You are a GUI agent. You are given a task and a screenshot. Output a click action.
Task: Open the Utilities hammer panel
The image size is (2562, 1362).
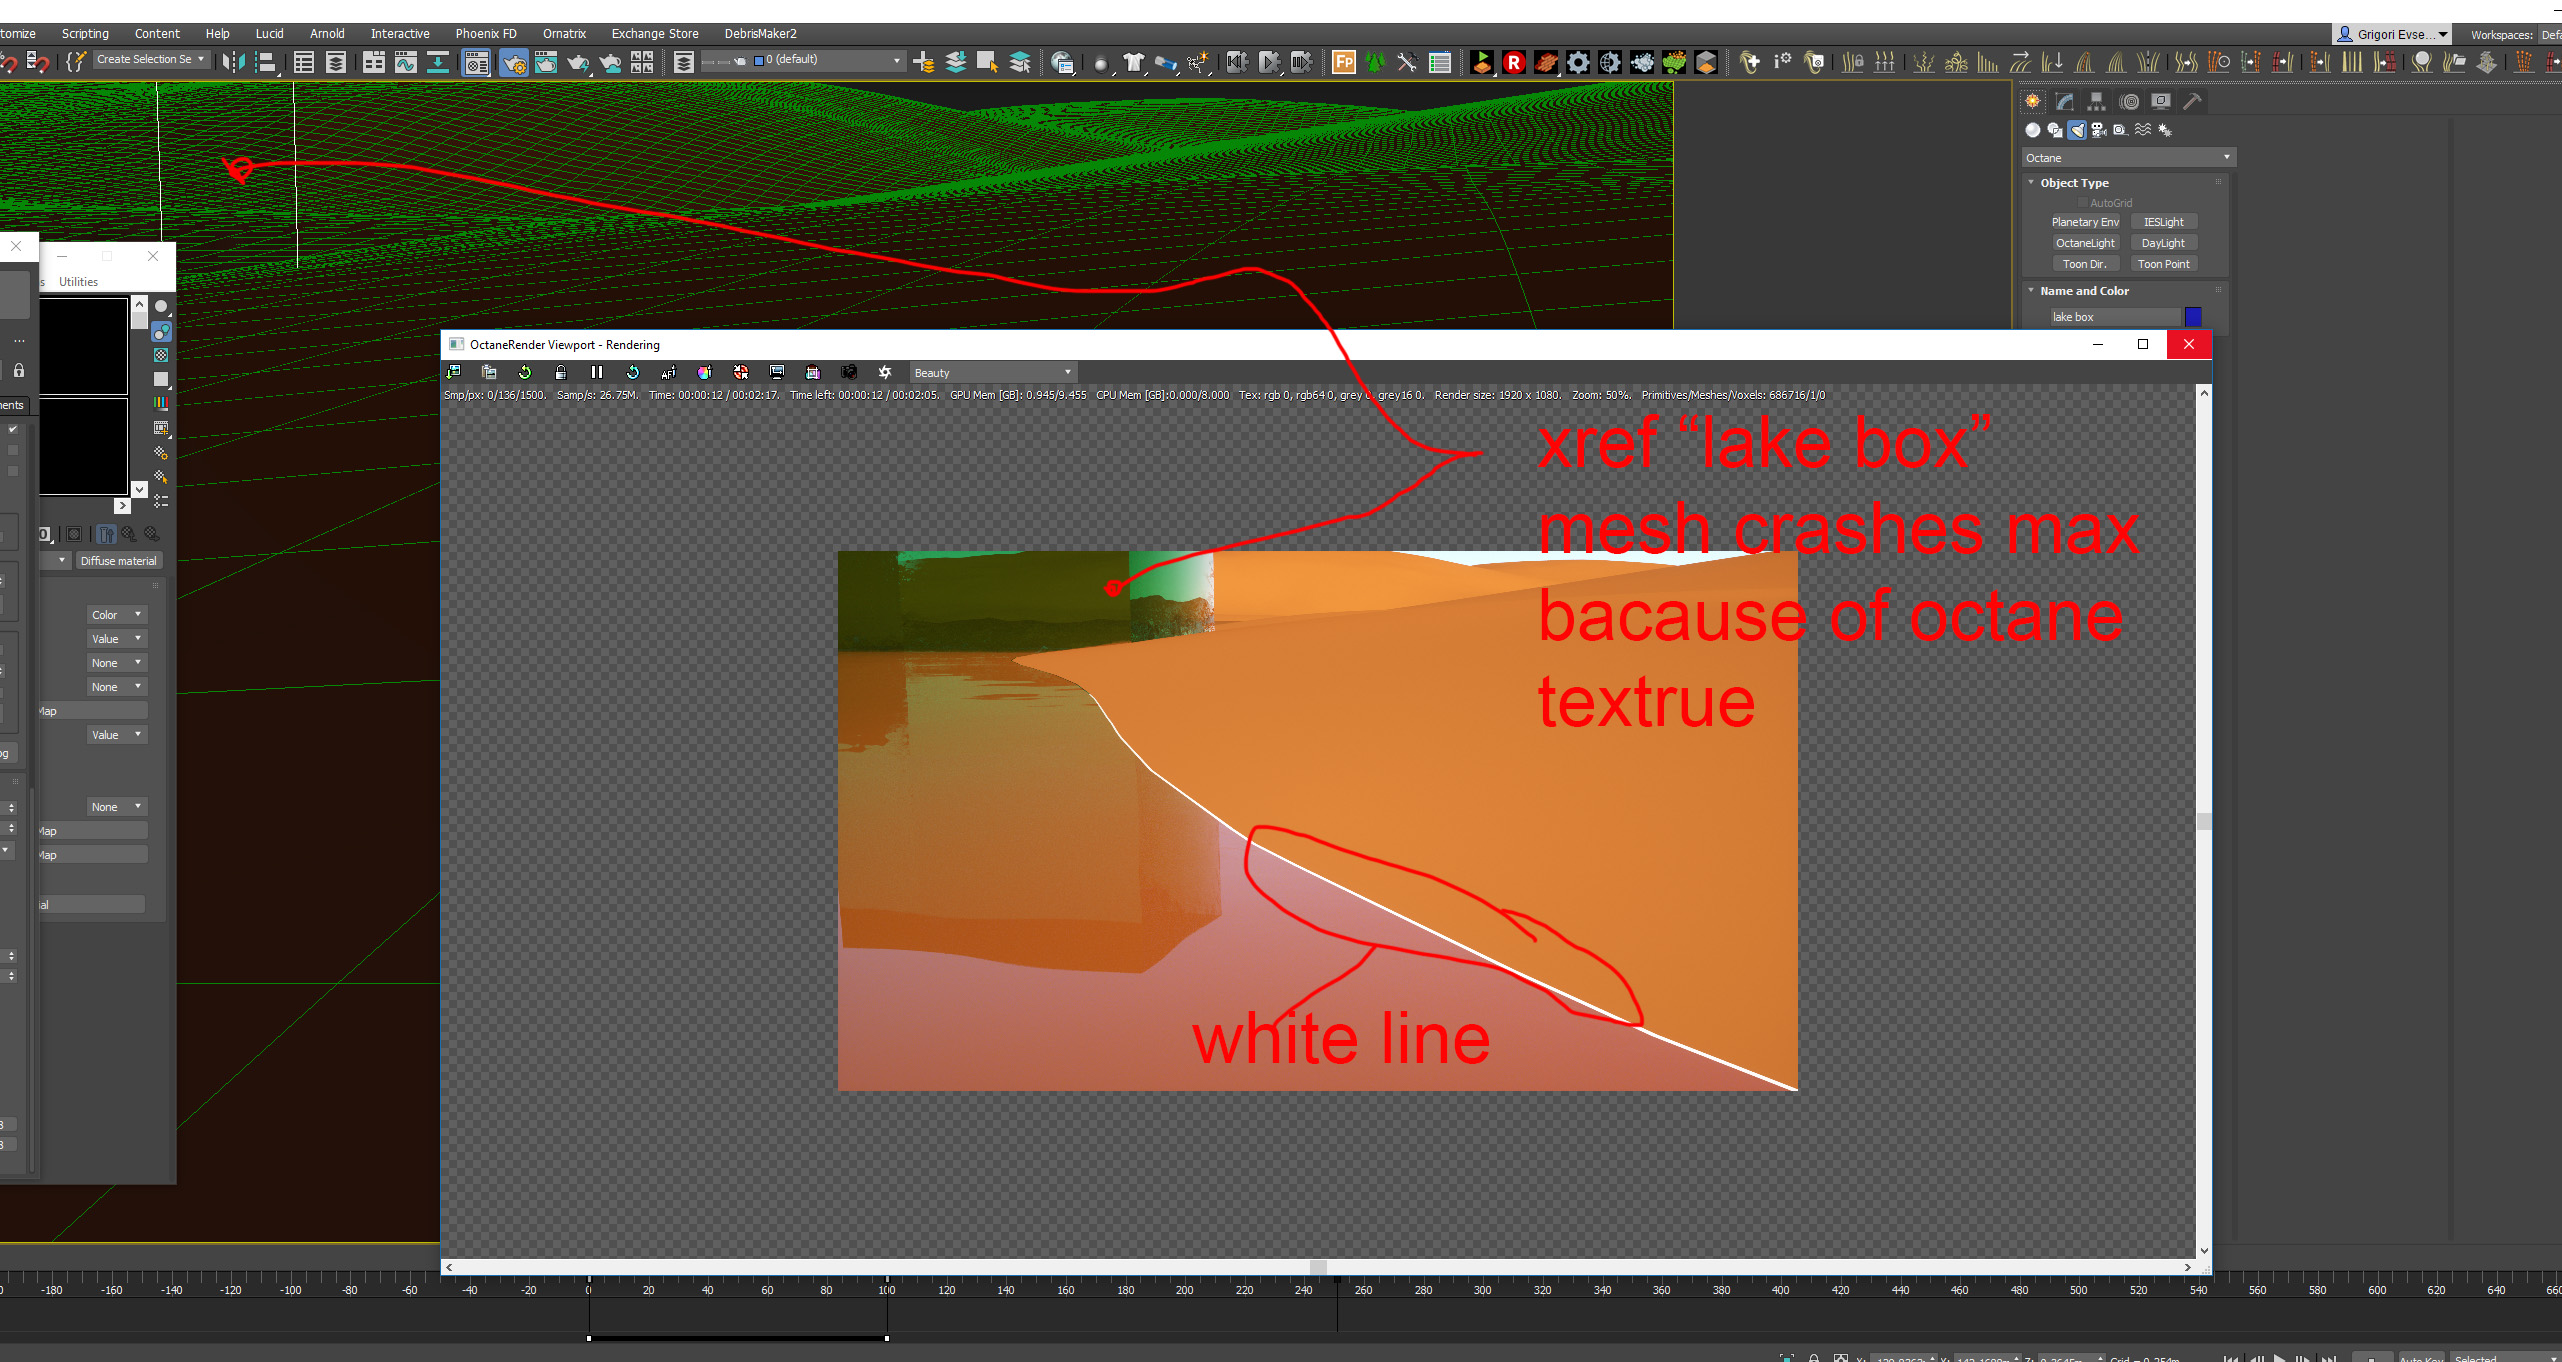click(x=2192, y=101)
